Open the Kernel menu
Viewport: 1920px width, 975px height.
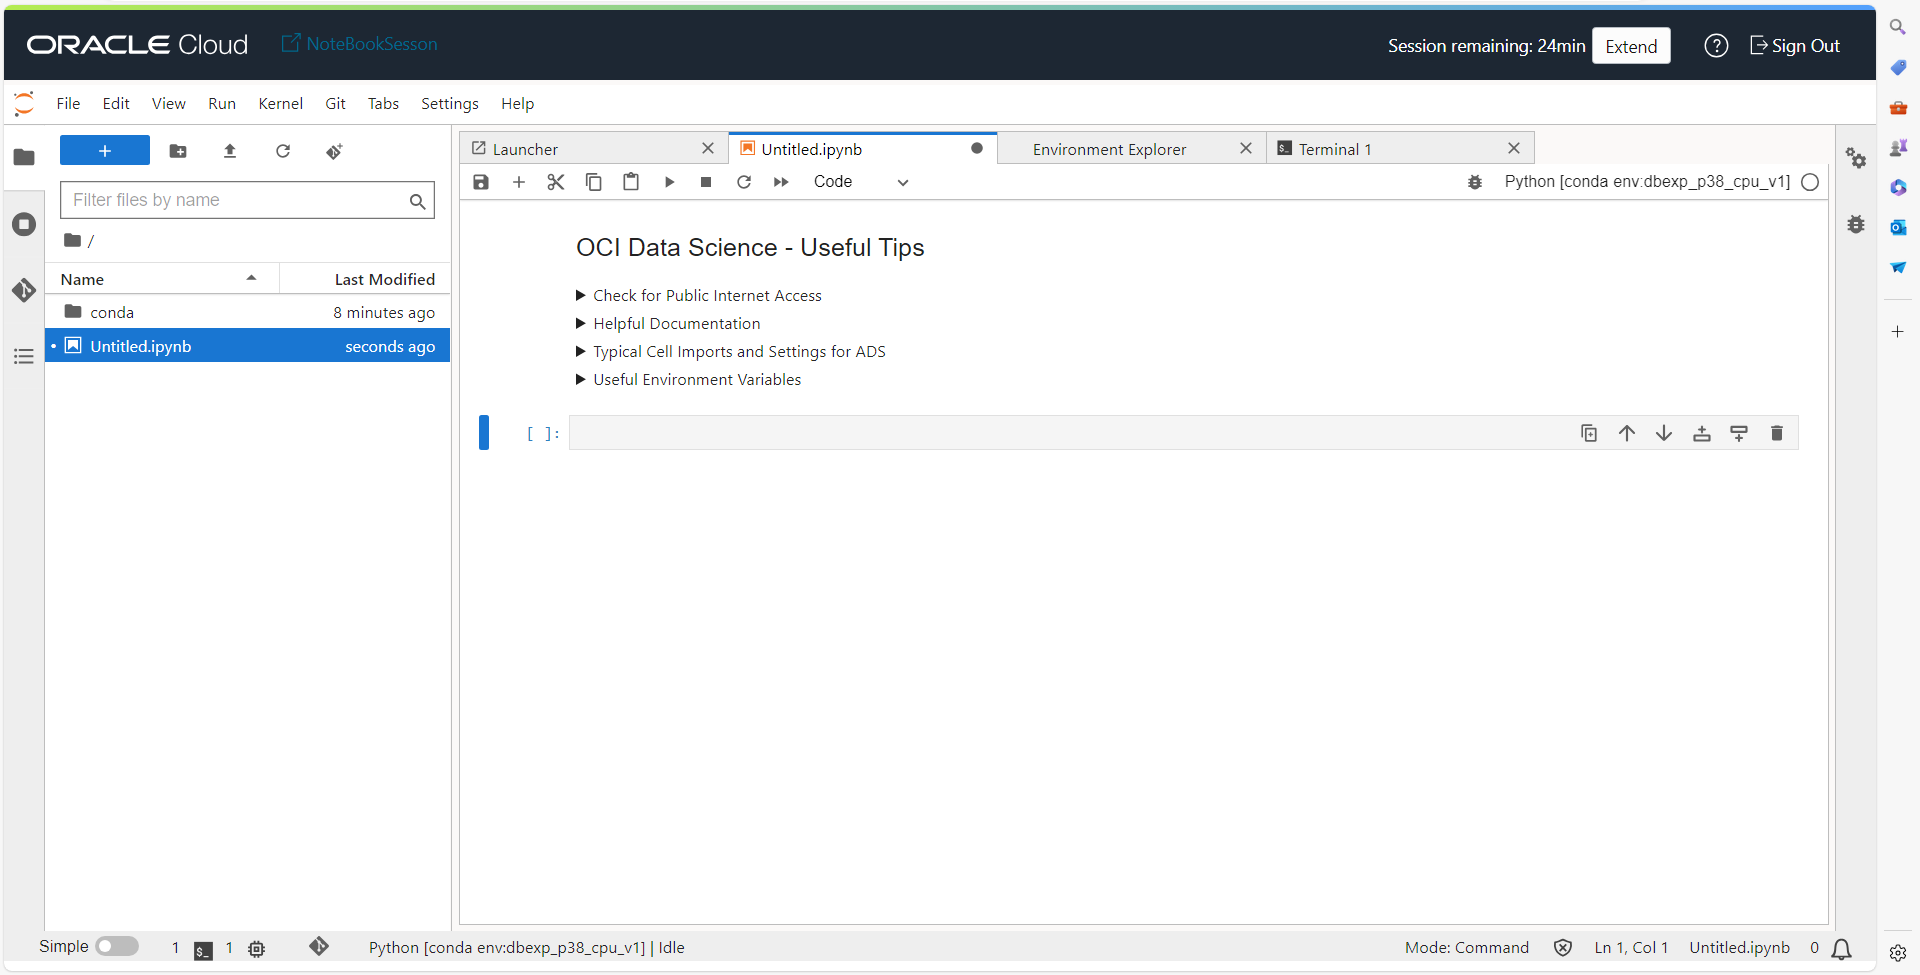tap(280, 104)
